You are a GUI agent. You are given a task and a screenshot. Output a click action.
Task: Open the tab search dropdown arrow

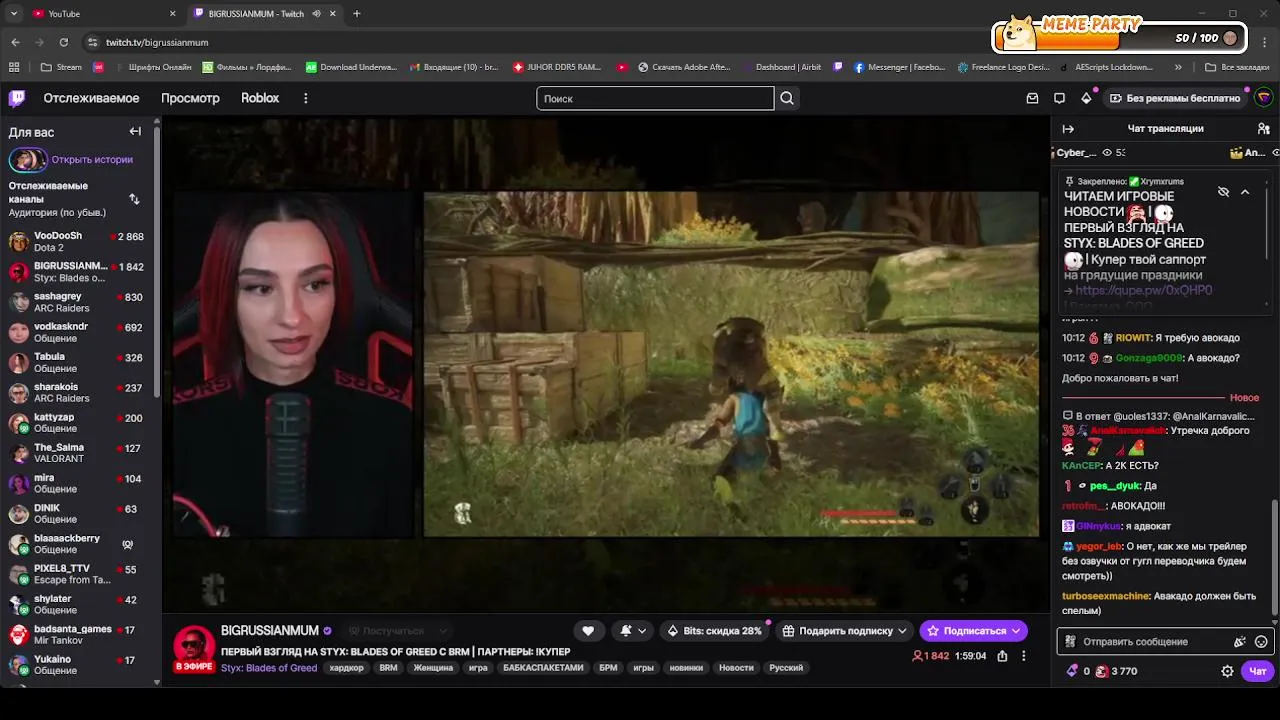(x=13, y=13)
